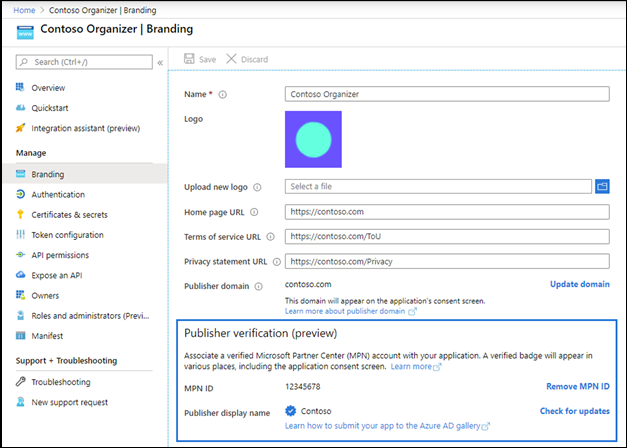This screenshot has height=448, width=627.
Task: Click the MPN ID value 12345678
Action: (303, 386)
